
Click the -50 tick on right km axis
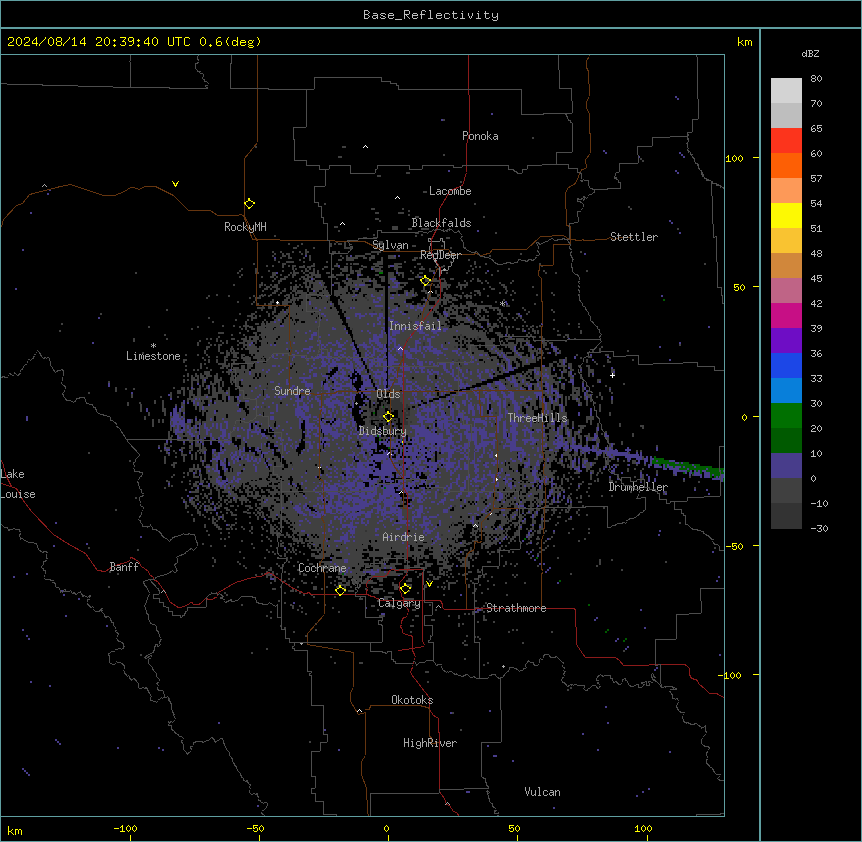pos(734,546)
